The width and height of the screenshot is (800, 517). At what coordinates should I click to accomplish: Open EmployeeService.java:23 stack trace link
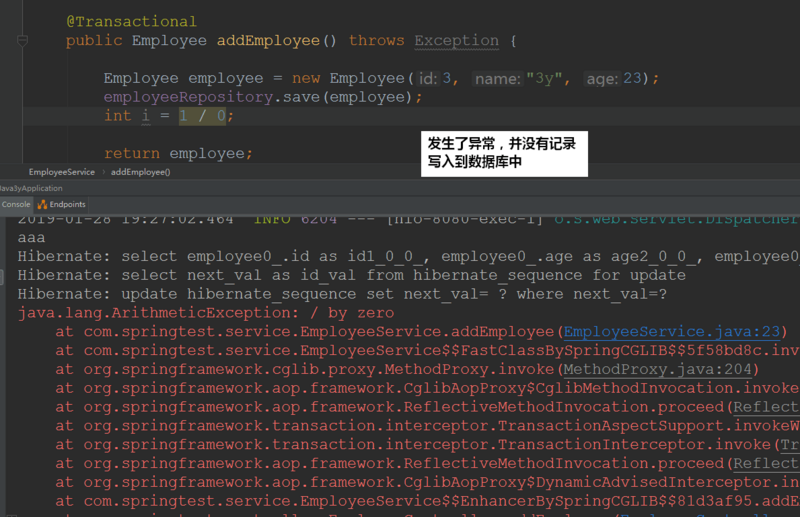pyautogui.click(x=671, y=332)
